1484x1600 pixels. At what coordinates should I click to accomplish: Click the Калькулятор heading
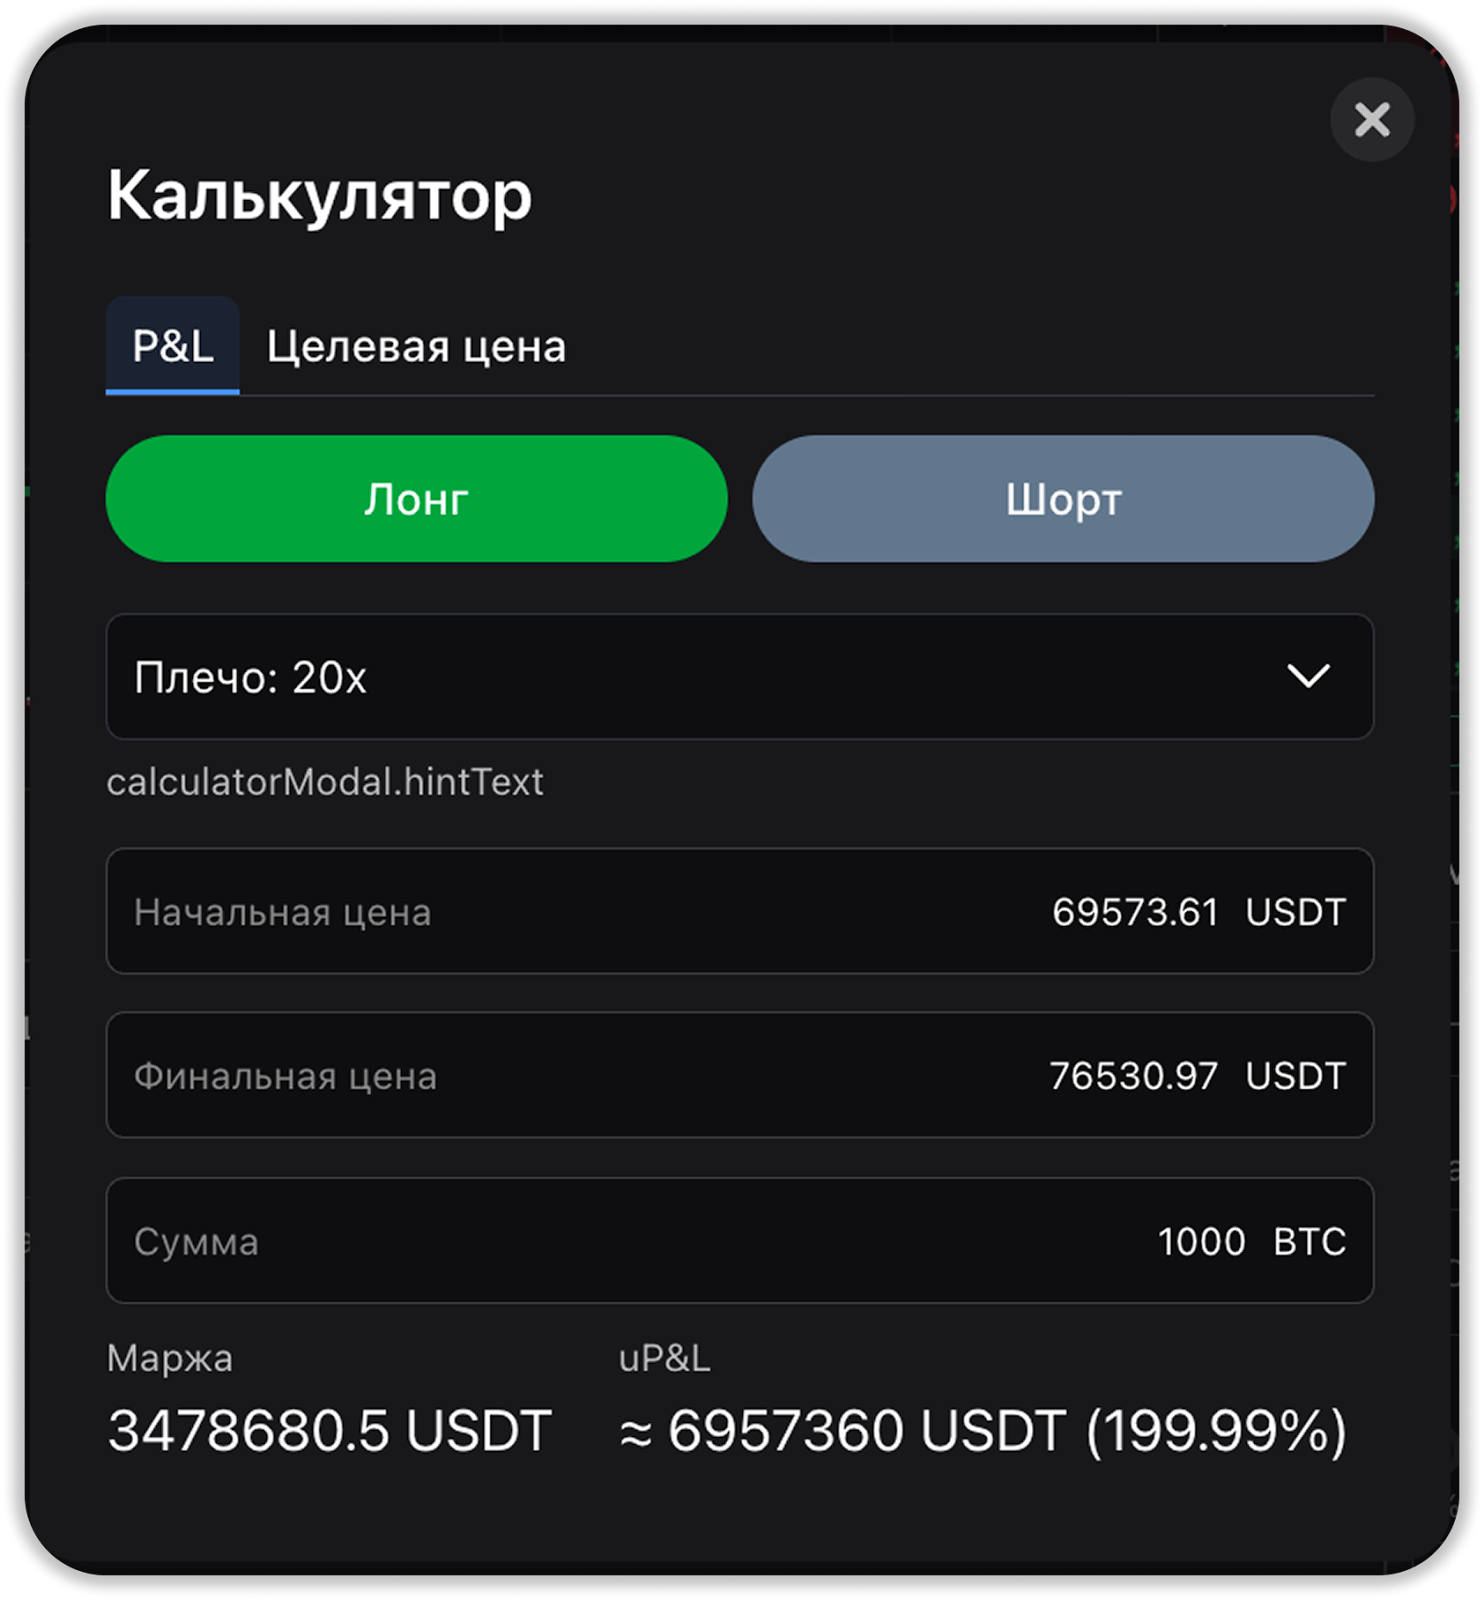point(319,195)
